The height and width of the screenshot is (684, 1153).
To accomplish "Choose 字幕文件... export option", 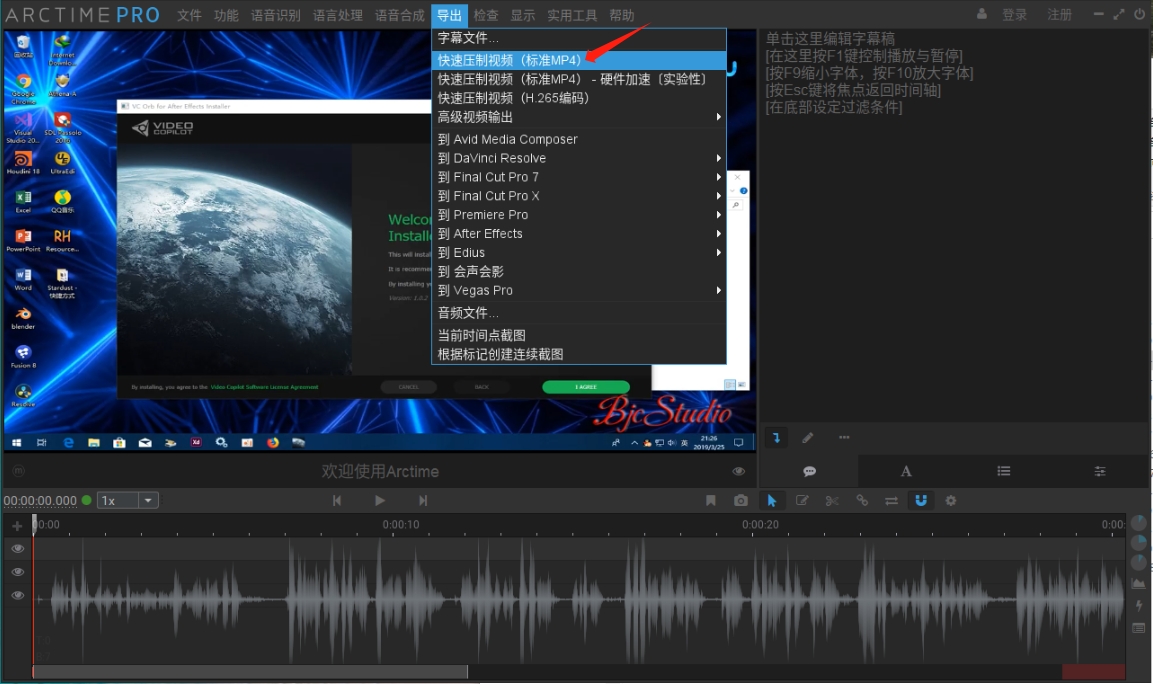I will point(579,38).
